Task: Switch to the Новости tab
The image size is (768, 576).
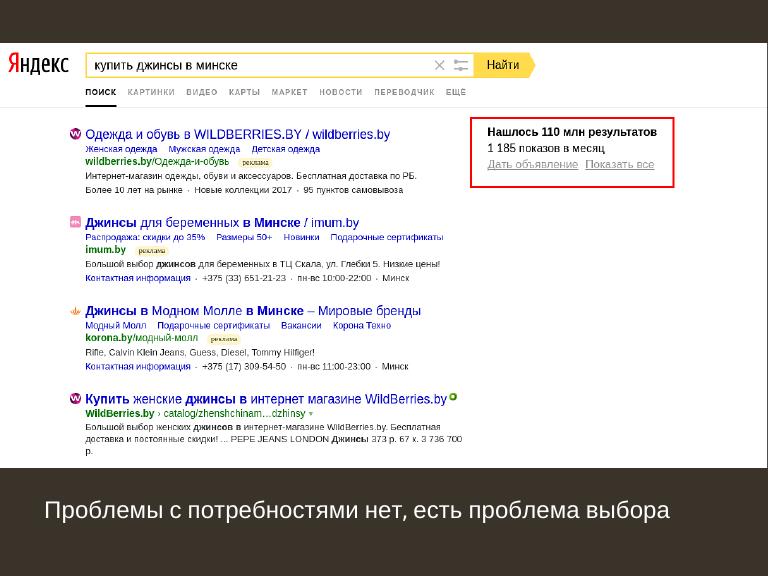Action: point(341,92)
